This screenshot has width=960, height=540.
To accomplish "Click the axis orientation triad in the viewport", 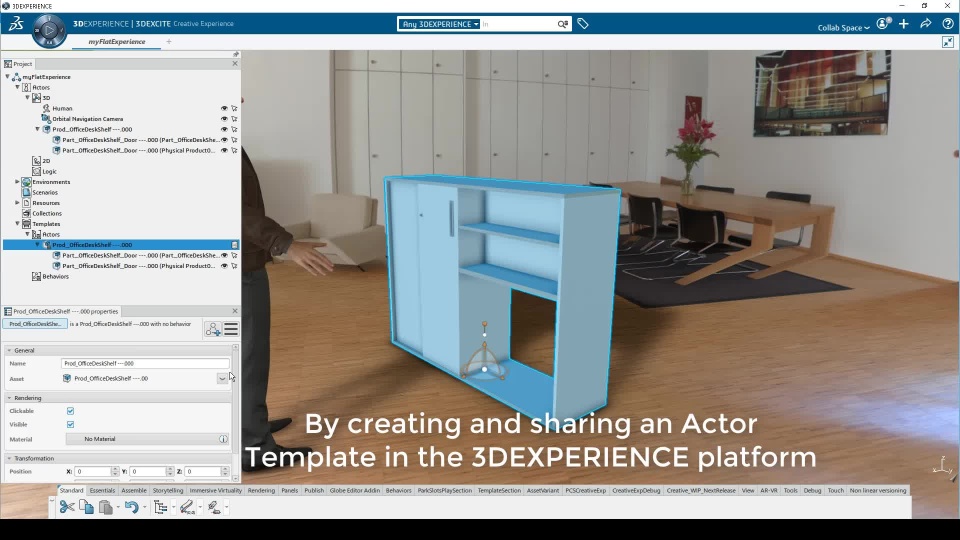I will 942,465.
